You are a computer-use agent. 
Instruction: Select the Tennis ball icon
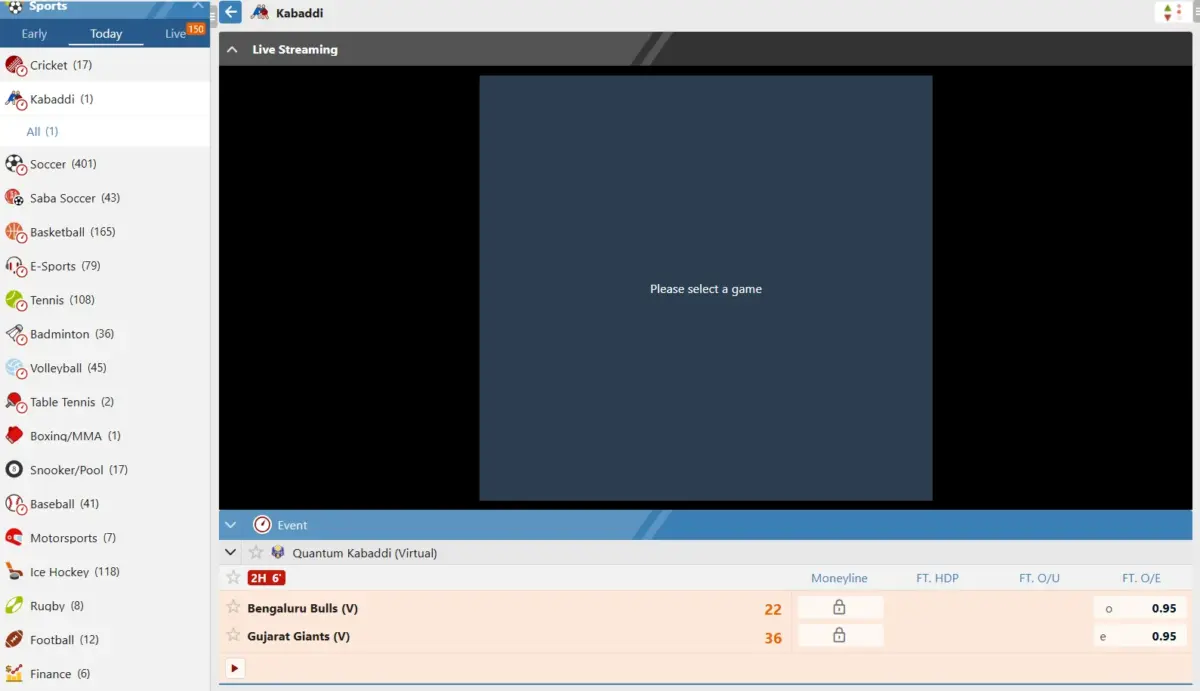tap(15, 300)
